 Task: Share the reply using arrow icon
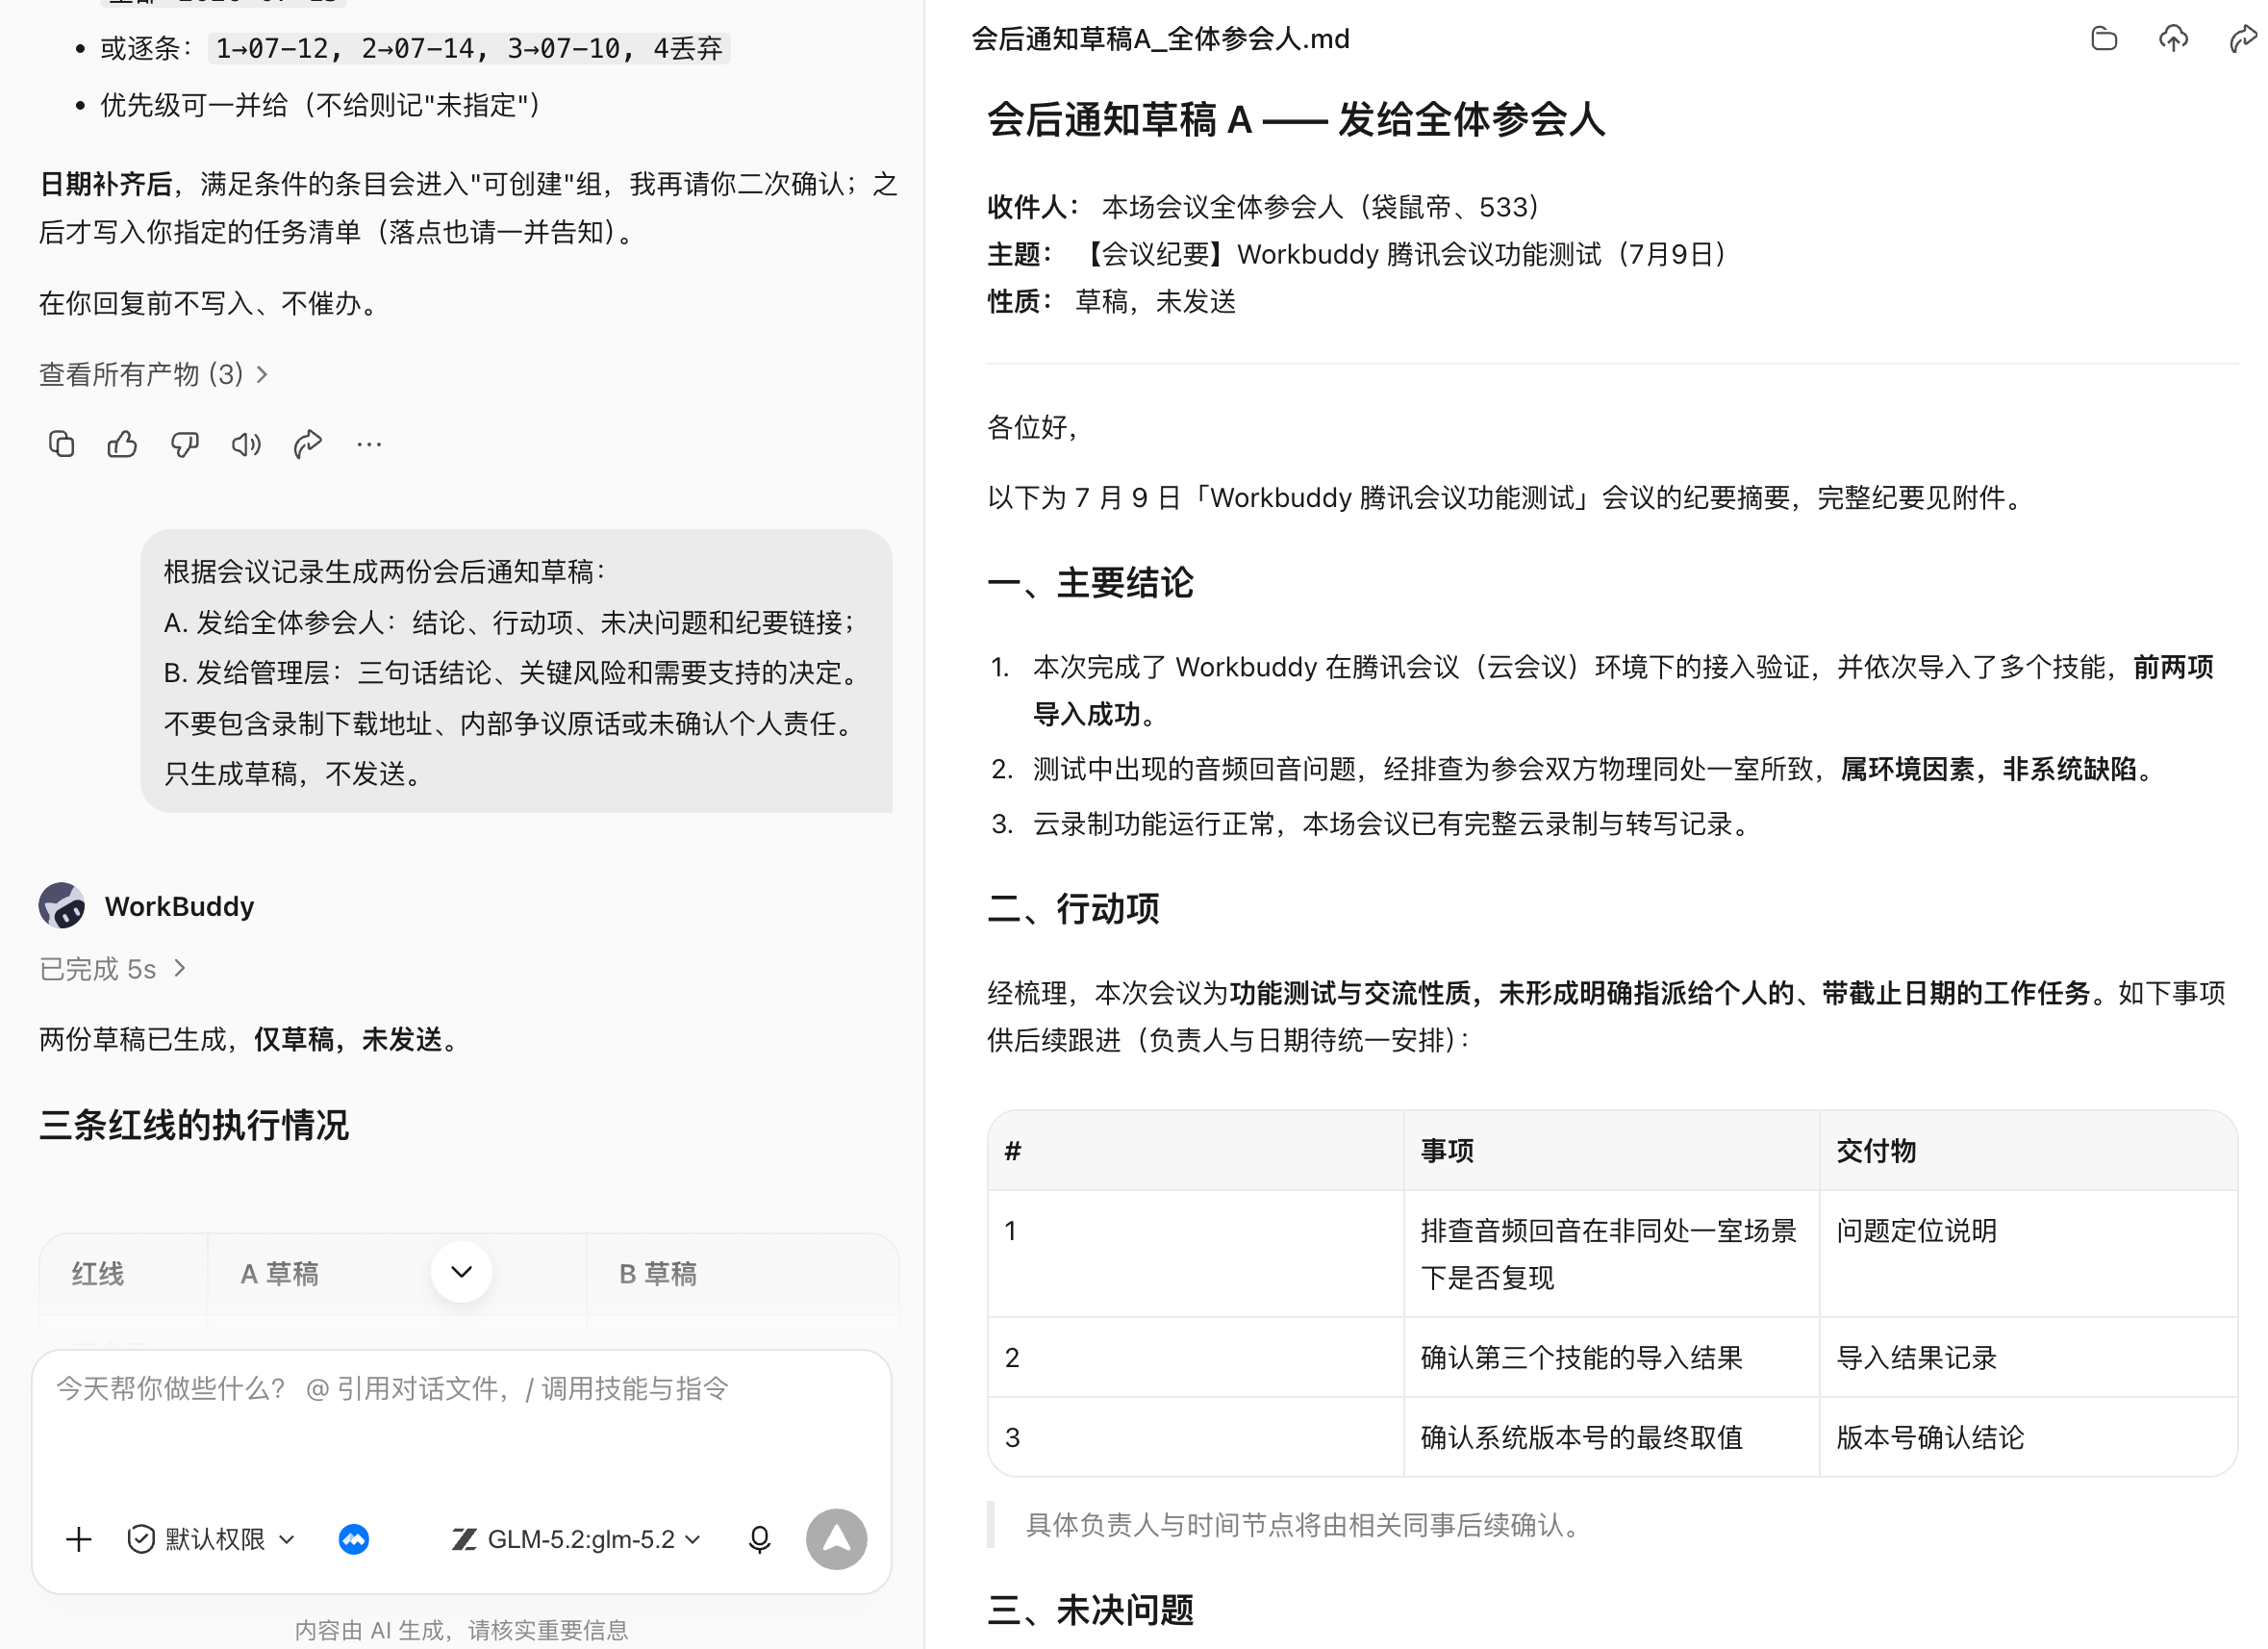tap(308, 443)
